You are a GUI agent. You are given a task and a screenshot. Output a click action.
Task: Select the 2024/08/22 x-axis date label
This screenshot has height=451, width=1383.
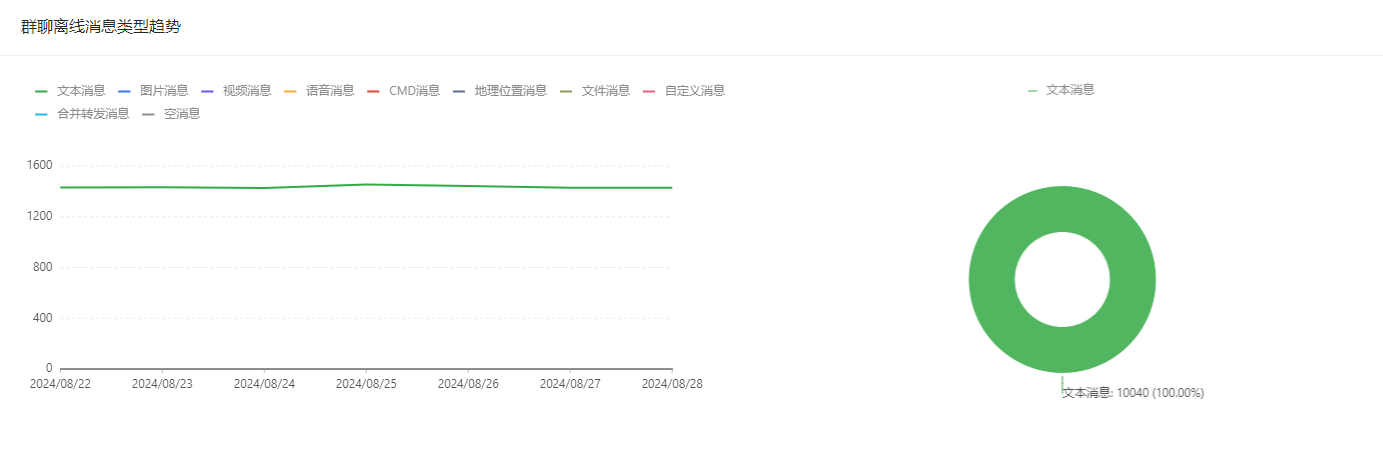click(60, 384)
